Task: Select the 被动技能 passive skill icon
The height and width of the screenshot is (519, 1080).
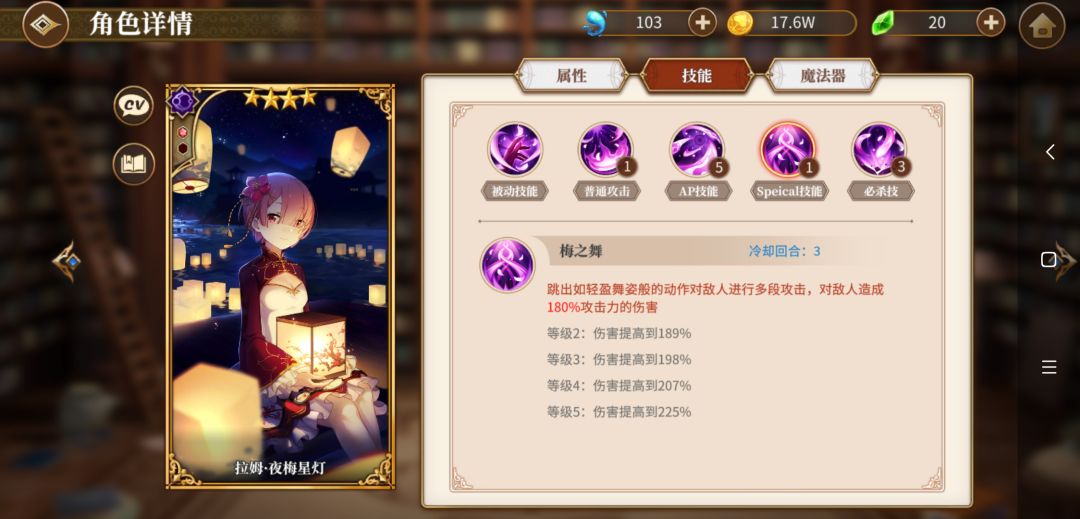Action: [515, 149]
